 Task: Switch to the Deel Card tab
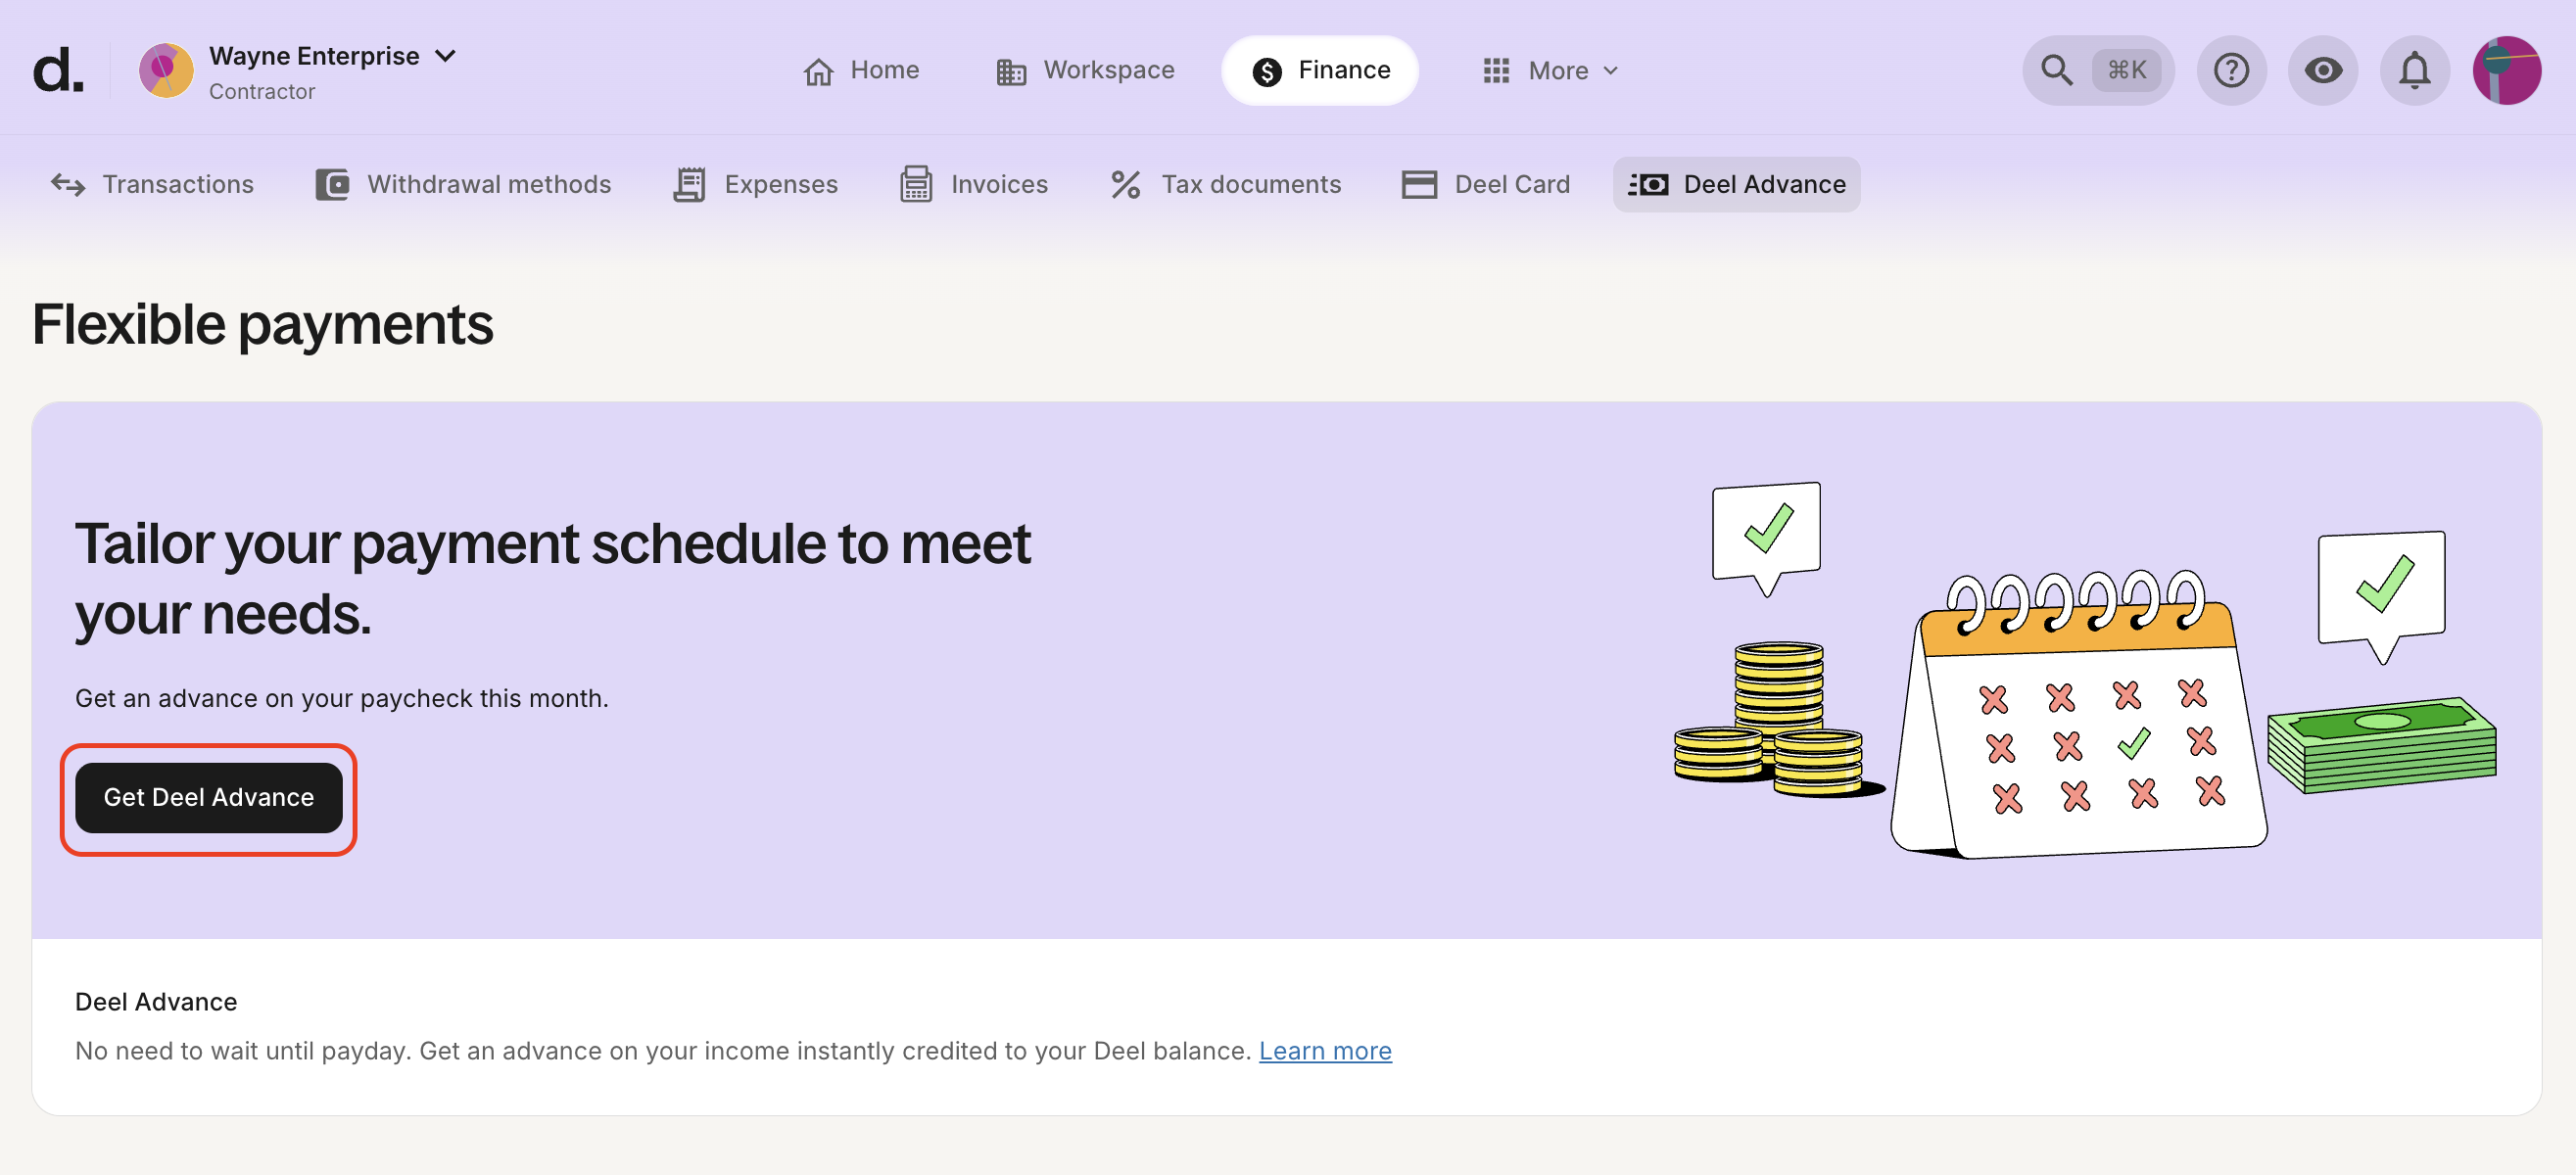(1486, 184)
